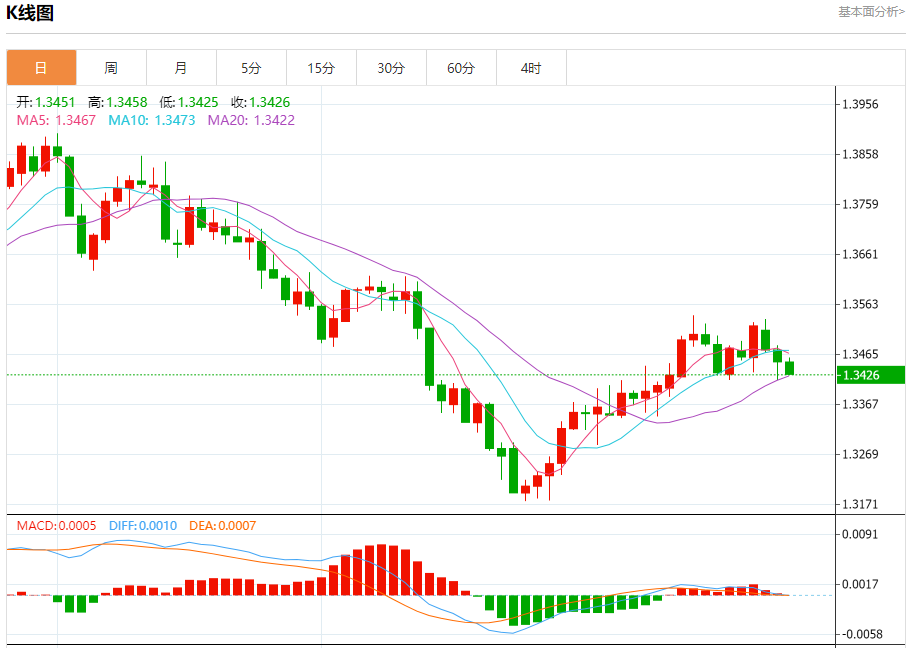Click the MA20: 1.3422 indicator label
The width and height of the screenshot is (911, 648).
[x=251, y=120]
